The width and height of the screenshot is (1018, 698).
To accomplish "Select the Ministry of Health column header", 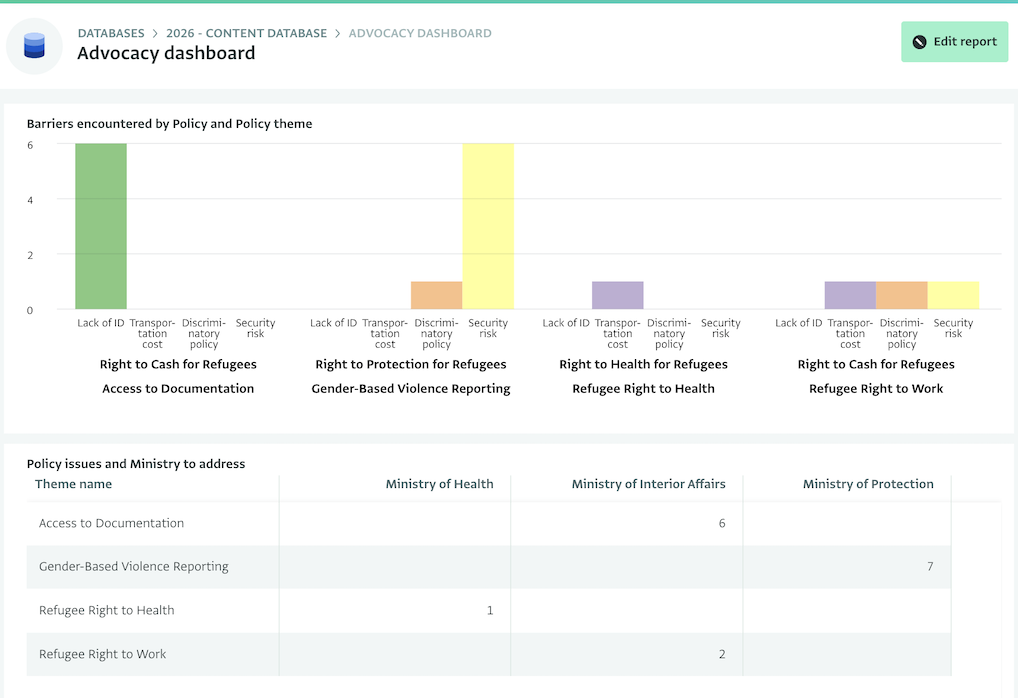I will coord(439,484).
